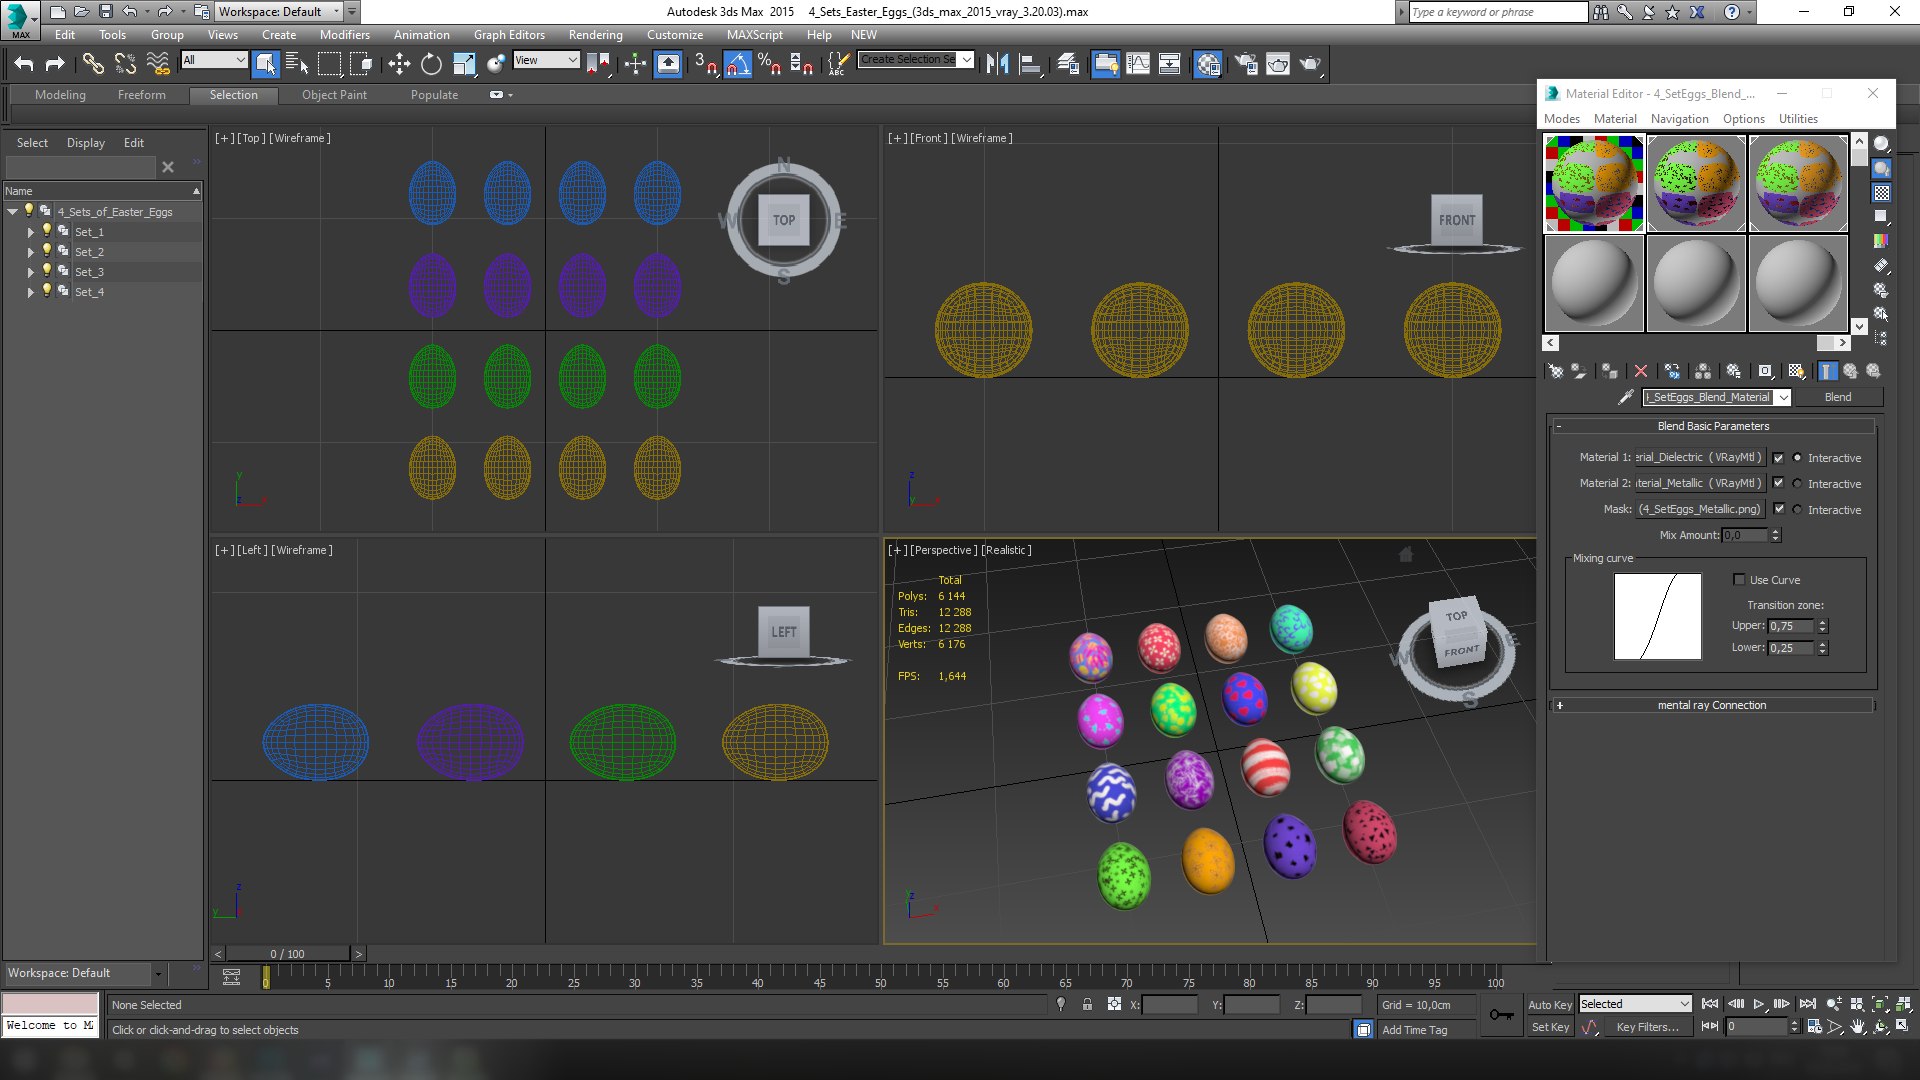Toggle Show End Result in Material Editor
1920x1080 pixels.
(x=1828, y=371)
